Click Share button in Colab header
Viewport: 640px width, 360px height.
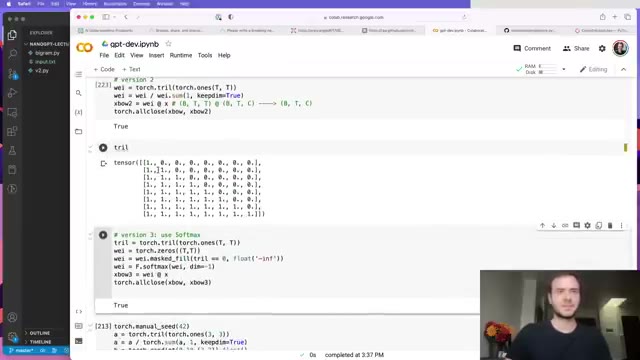coord(576,48)
